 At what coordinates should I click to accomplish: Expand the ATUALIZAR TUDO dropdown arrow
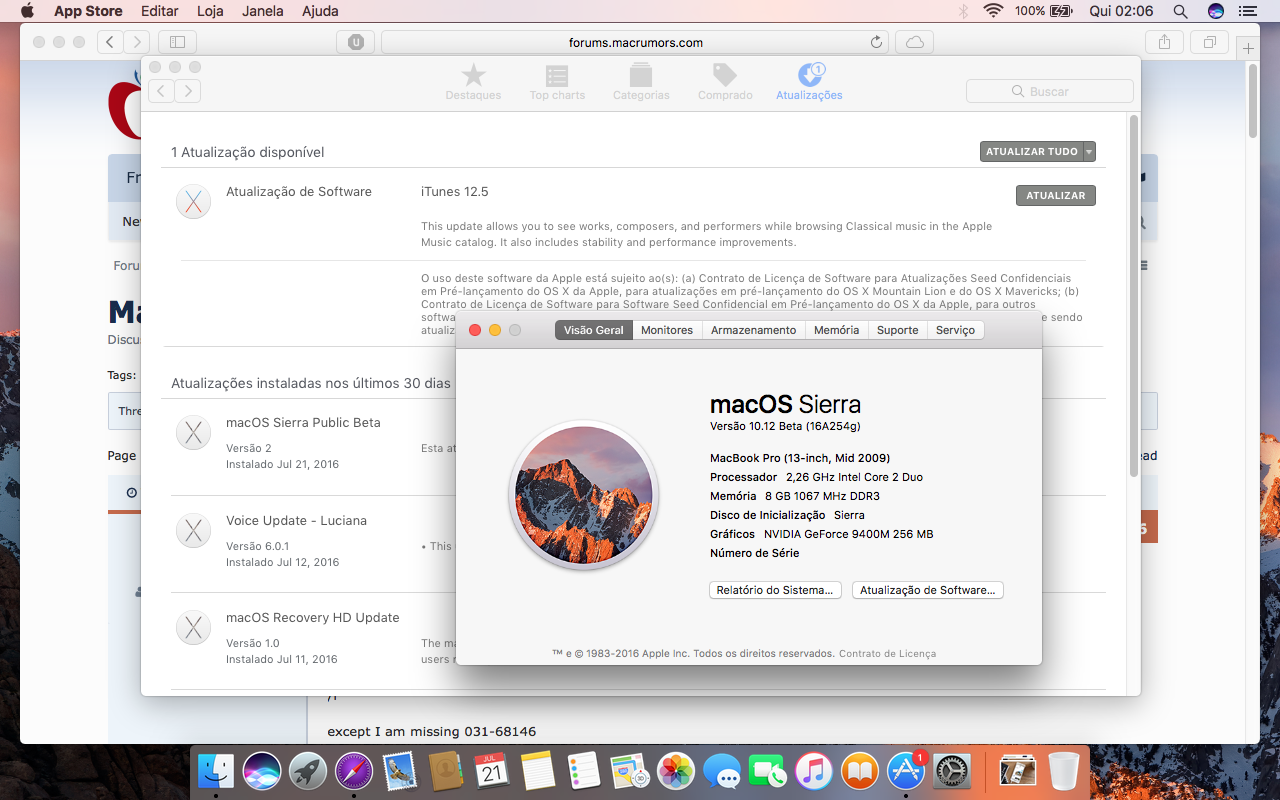tap(1090, 152)
